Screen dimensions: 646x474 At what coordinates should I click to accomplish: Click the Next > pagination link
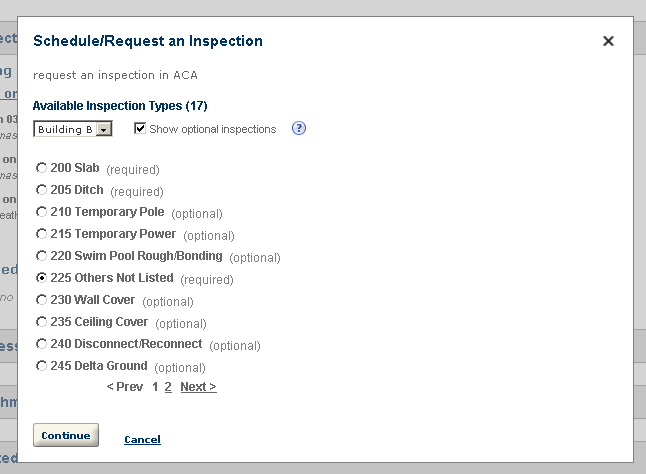(x=198, y=387)
